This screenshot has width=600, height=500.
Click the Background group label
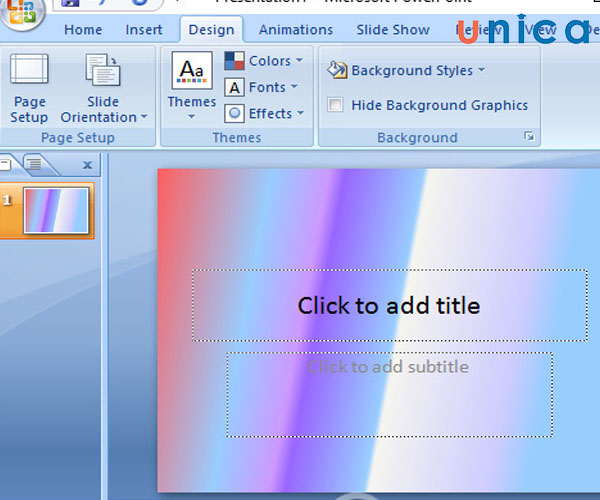(417, 138)
